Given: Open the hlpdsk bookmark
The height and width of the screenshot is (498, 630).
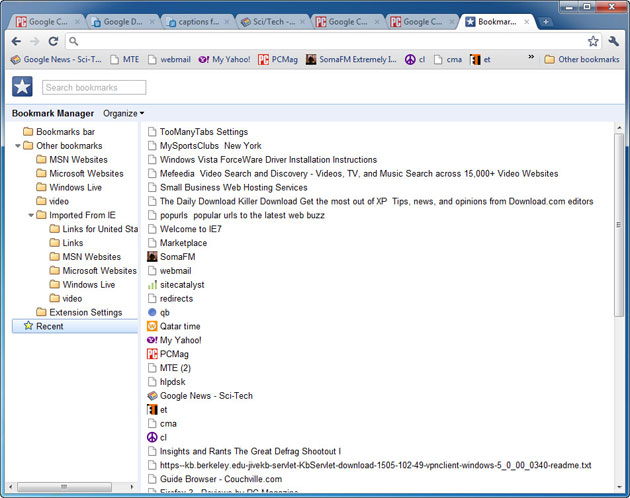Looking at the screenshot, I should [x=166, y=381].
